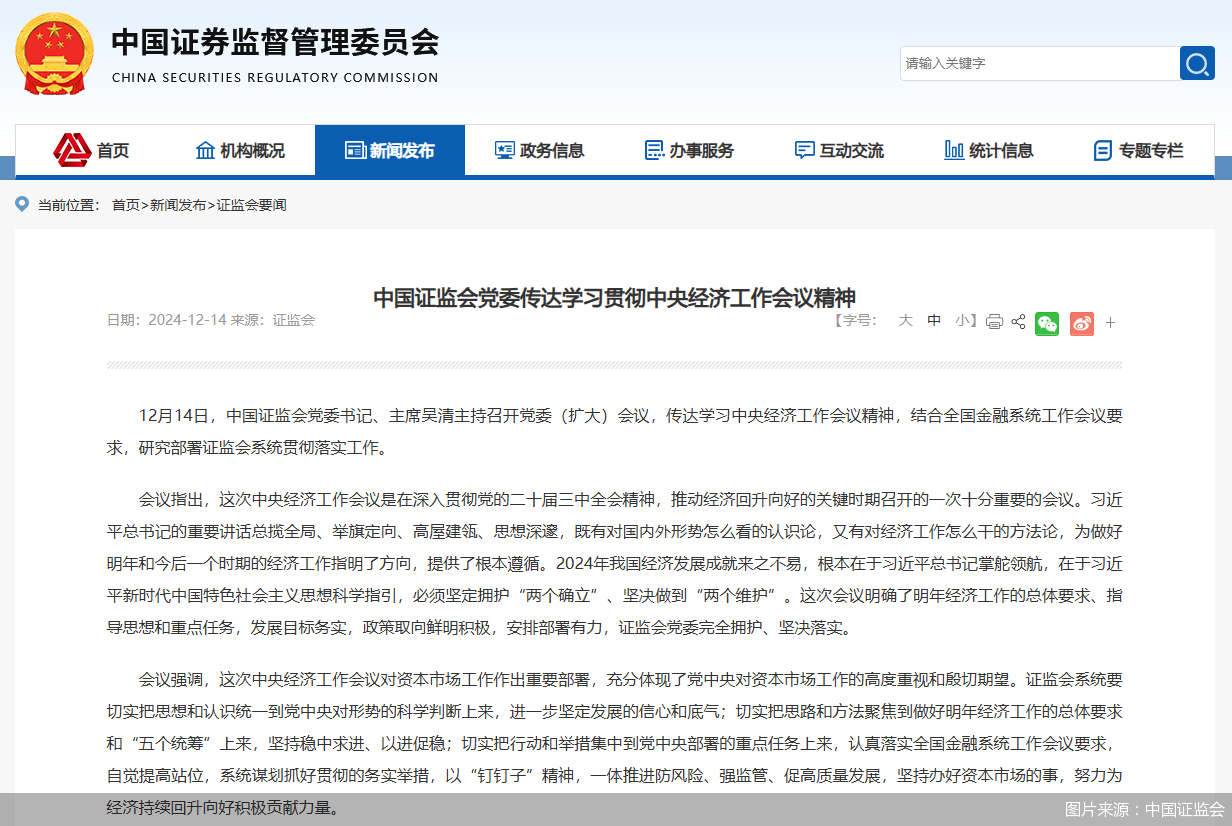This screenshot has width=1232, height=826.
Task: Go to 证监会要闻 in the breadcrumb
Action: 251,205
